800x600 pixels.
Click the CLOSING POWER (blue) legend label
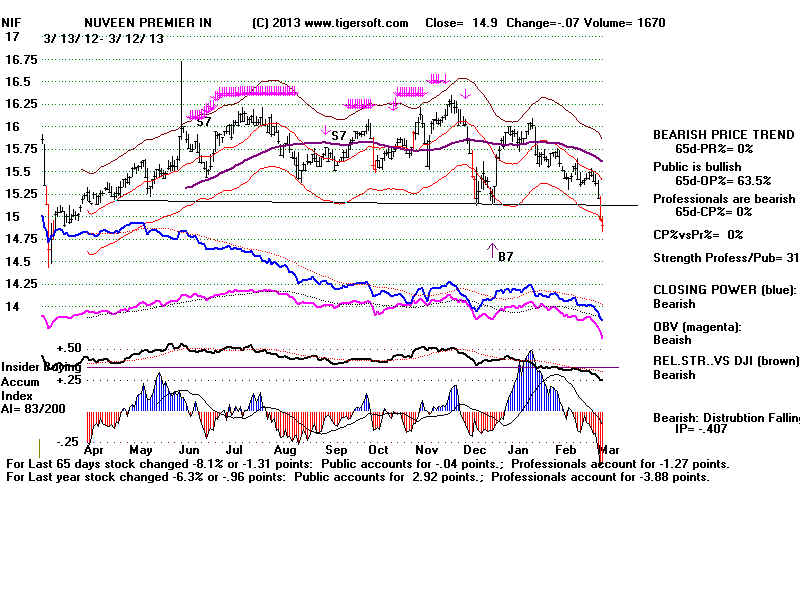point(723,289)
